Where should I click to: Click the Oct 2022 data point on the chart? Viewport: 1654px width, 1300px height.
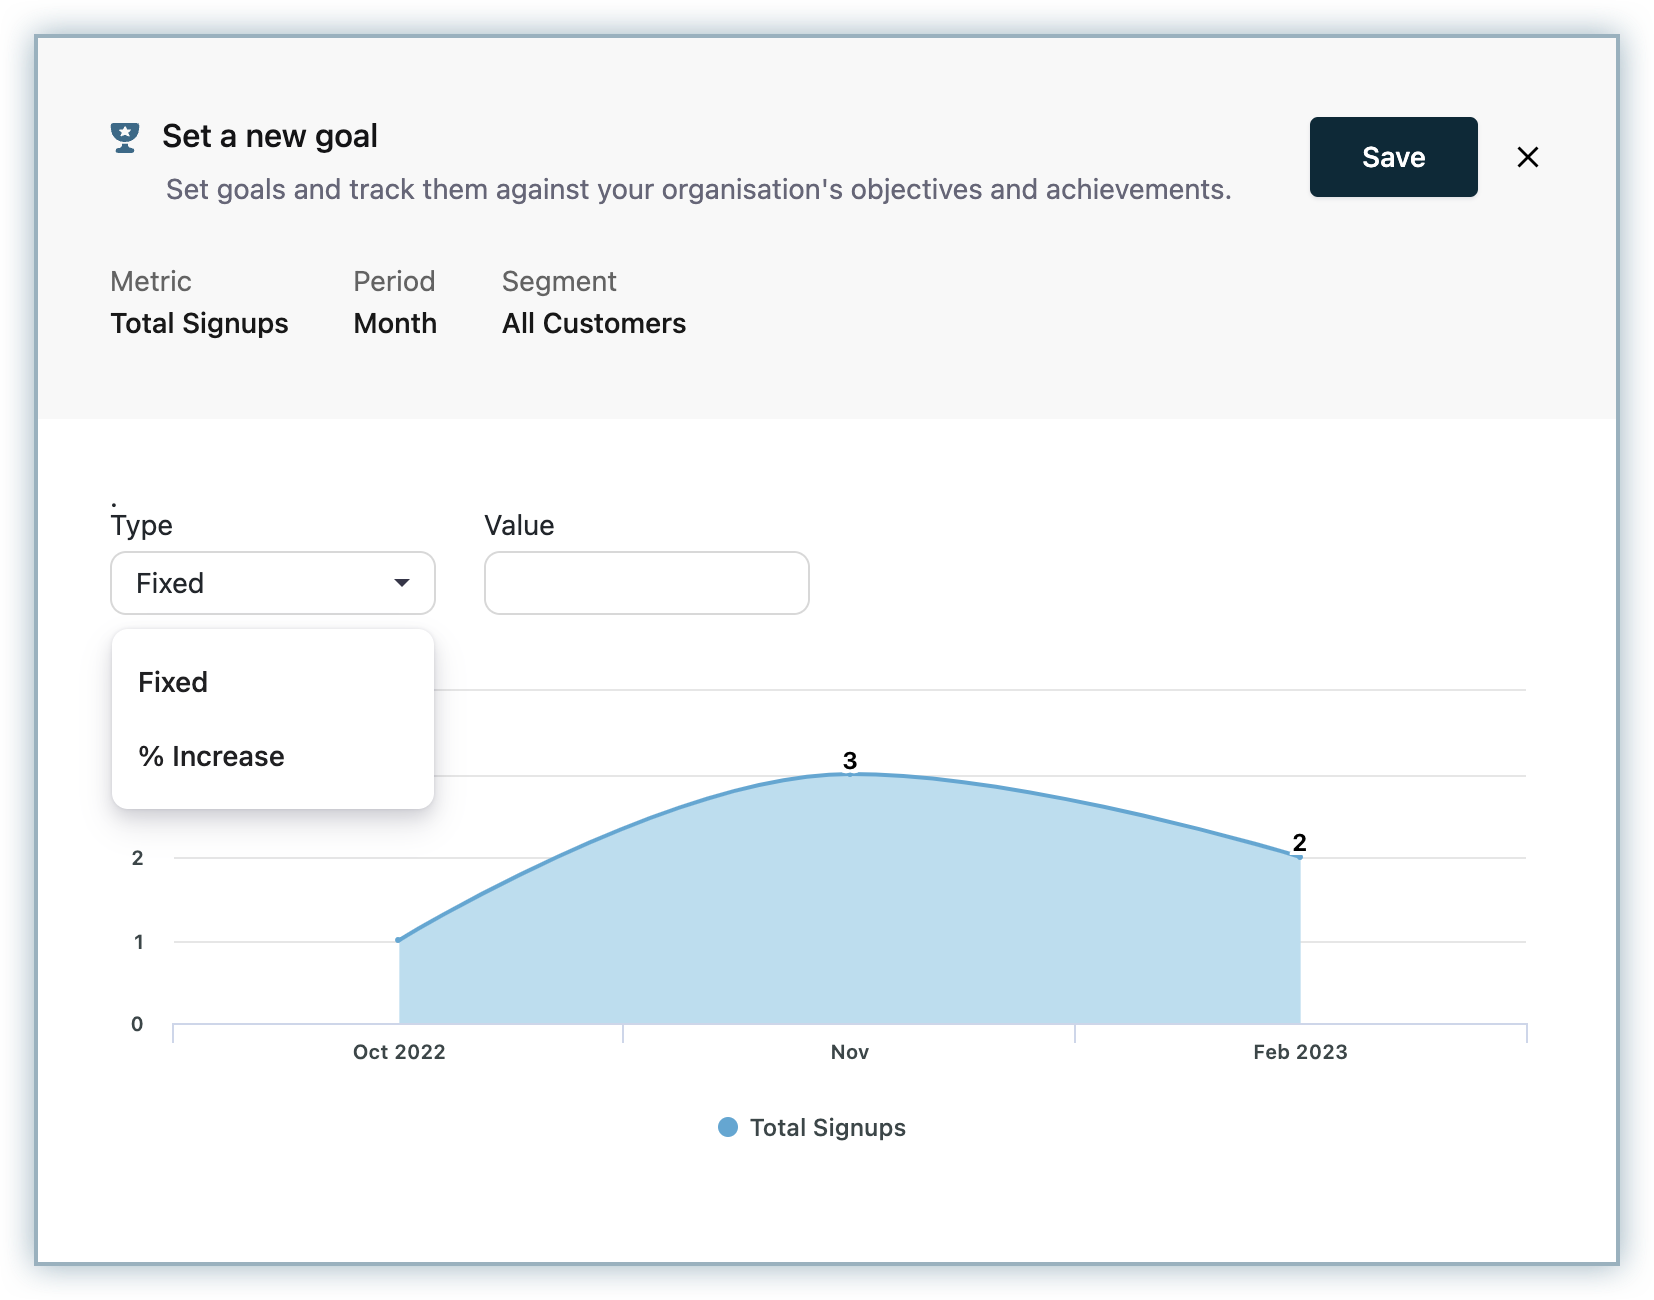click(x=399, y=940)
